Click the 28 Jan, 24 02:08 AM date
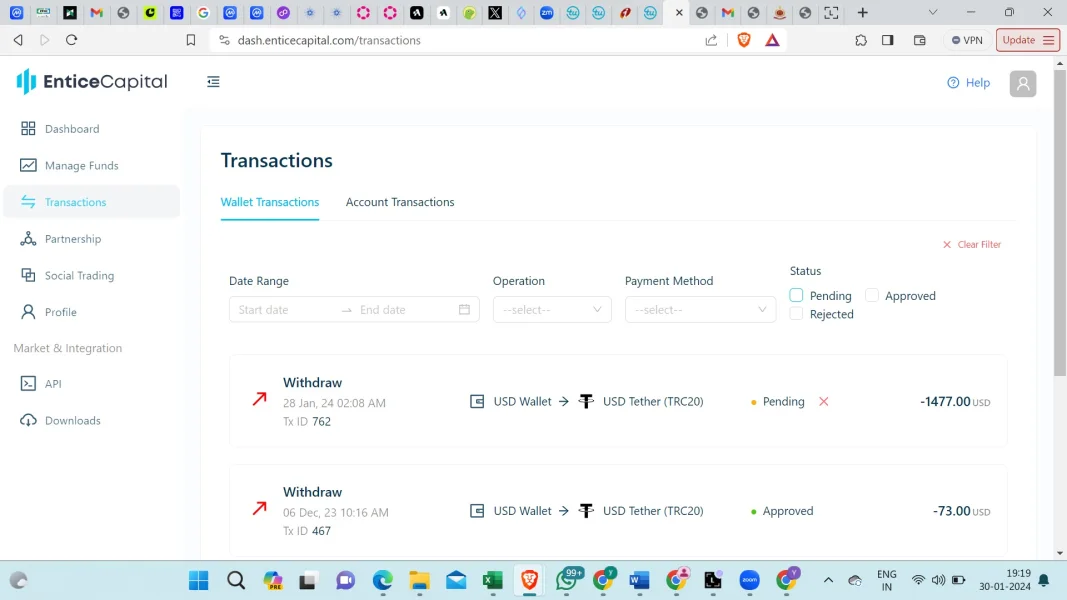The image size is (1067, 600). coord(334,403)
